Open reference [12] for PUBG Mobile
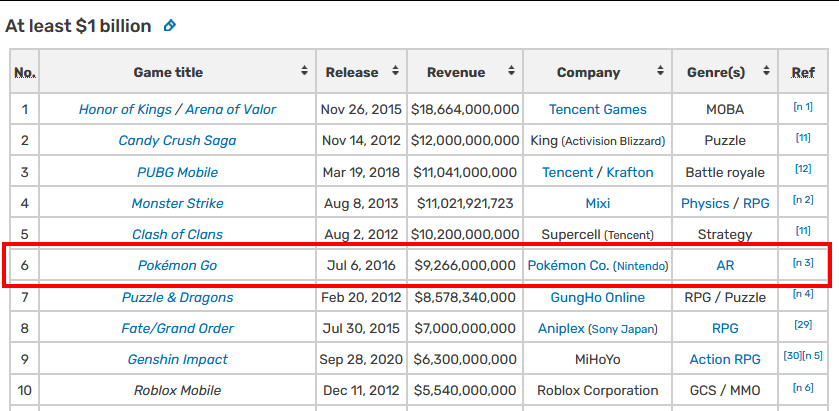Viewport: 839px width, 411px height. [803, 169]
